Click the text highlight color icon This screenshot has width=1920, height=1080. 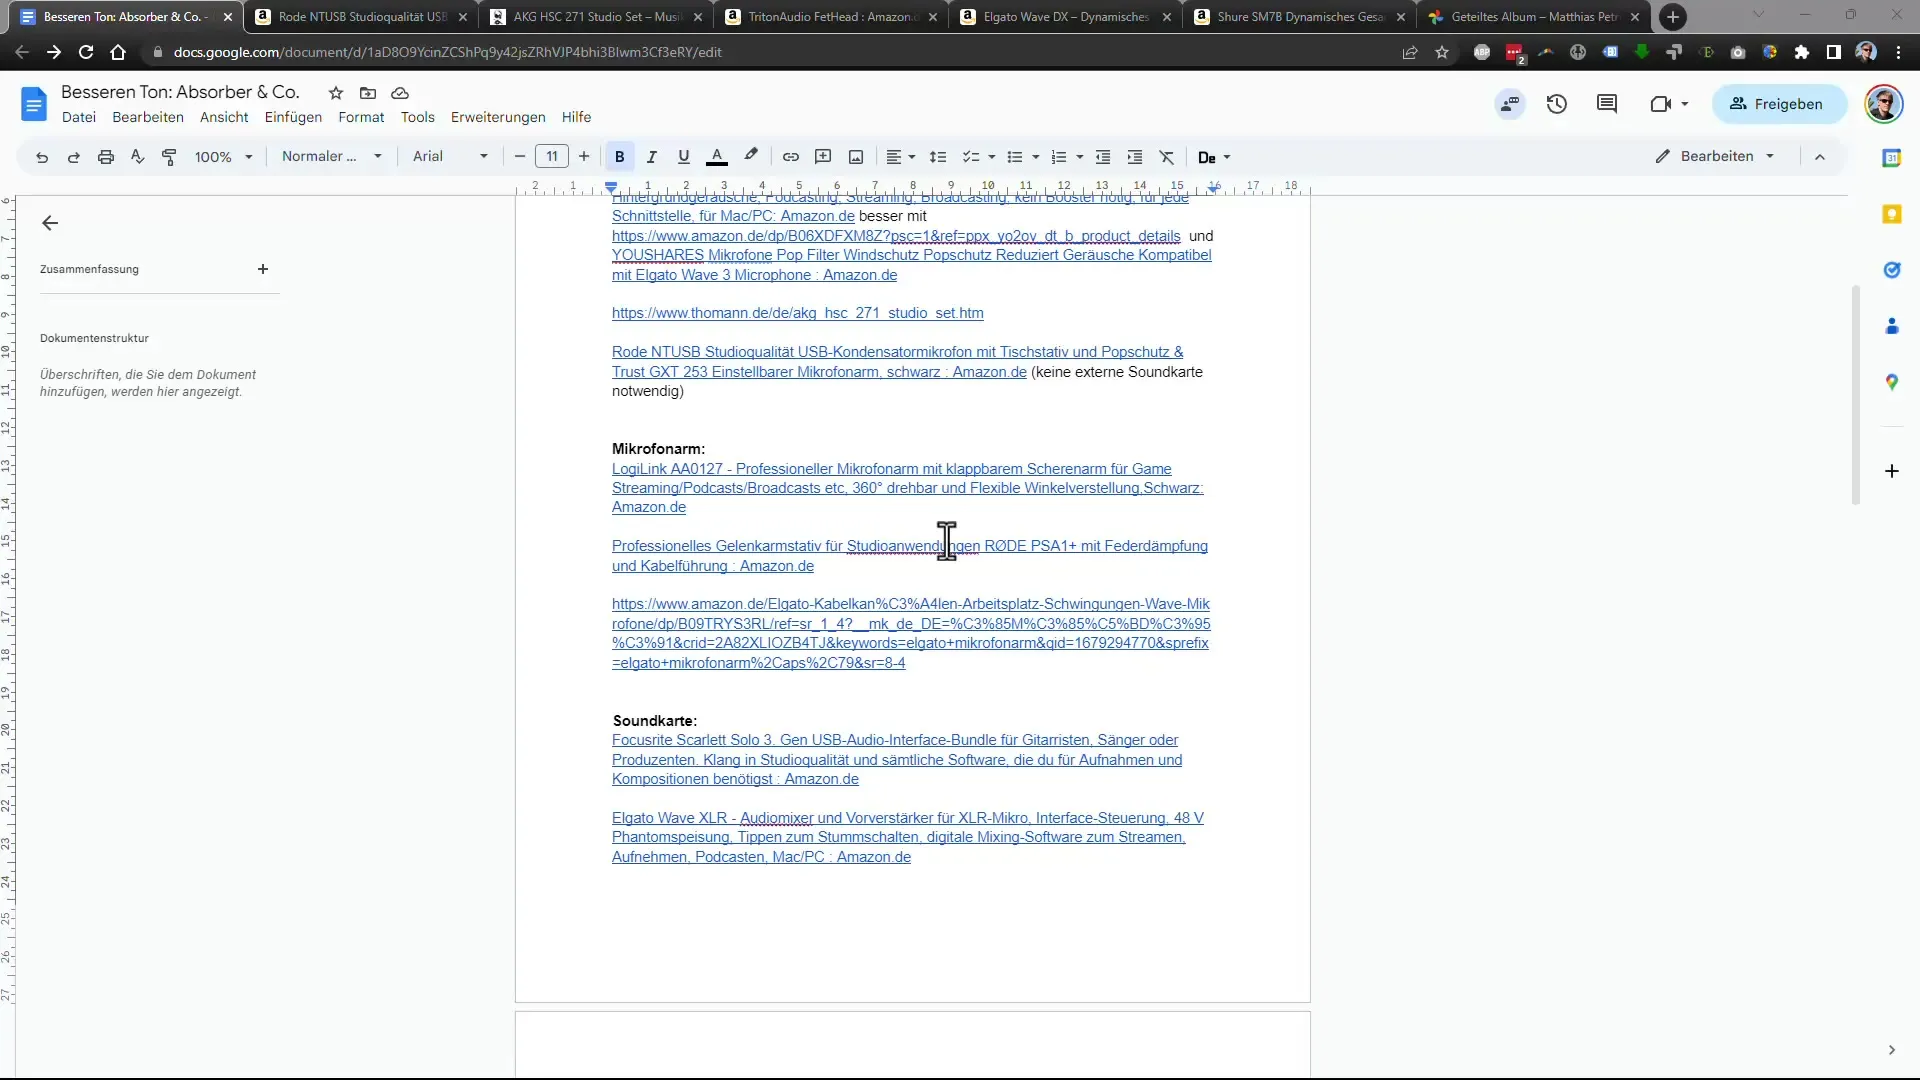coord(752,156)
